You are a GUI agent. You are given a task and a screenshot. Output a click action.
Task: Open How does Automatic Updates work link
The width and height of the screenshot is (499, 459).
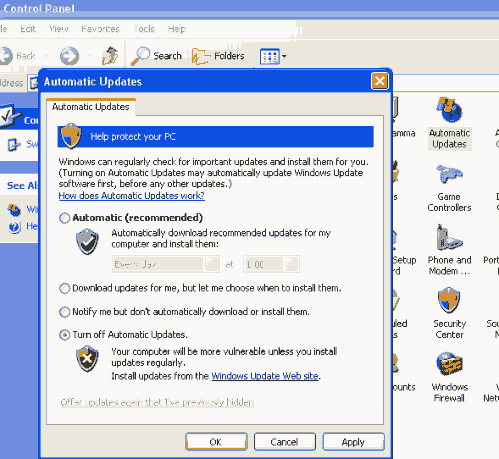(131, 196)
